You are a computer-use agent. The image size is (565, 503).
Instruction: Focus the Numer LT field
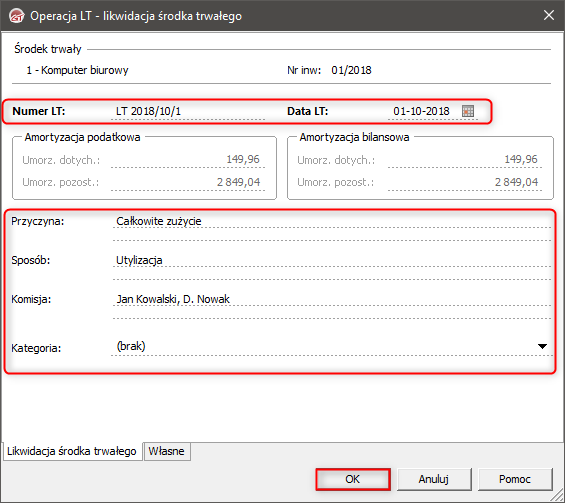188,111
